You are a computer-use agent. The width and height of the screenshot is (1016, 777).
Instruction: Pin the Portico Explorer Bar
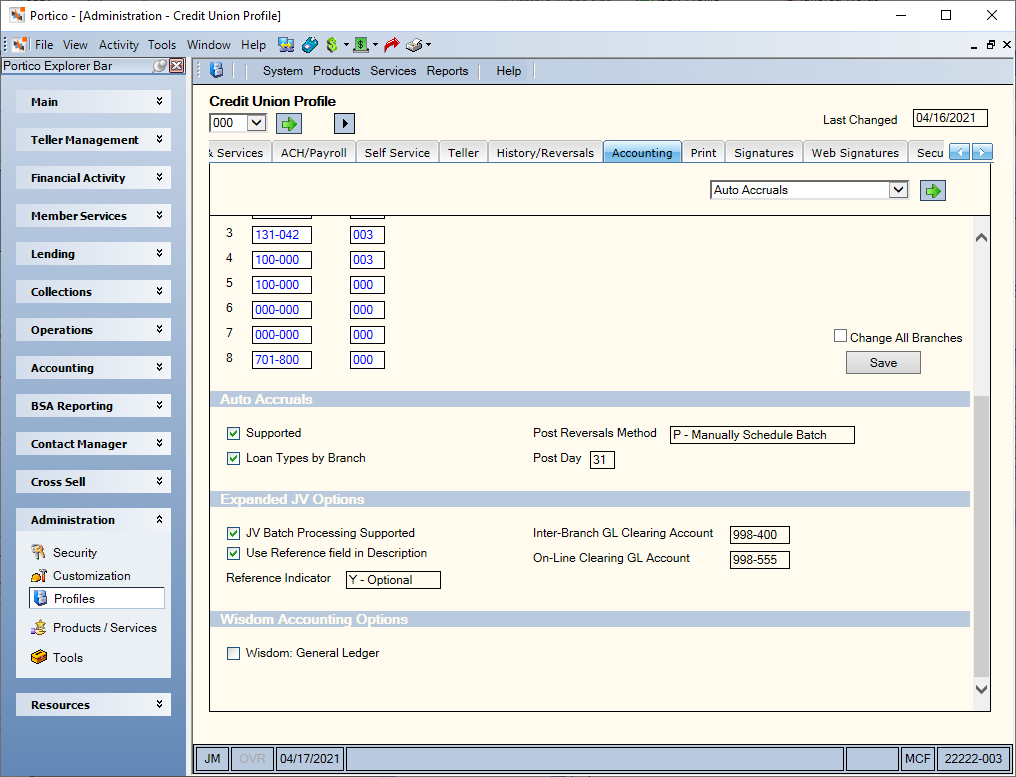tap(159, 65)
